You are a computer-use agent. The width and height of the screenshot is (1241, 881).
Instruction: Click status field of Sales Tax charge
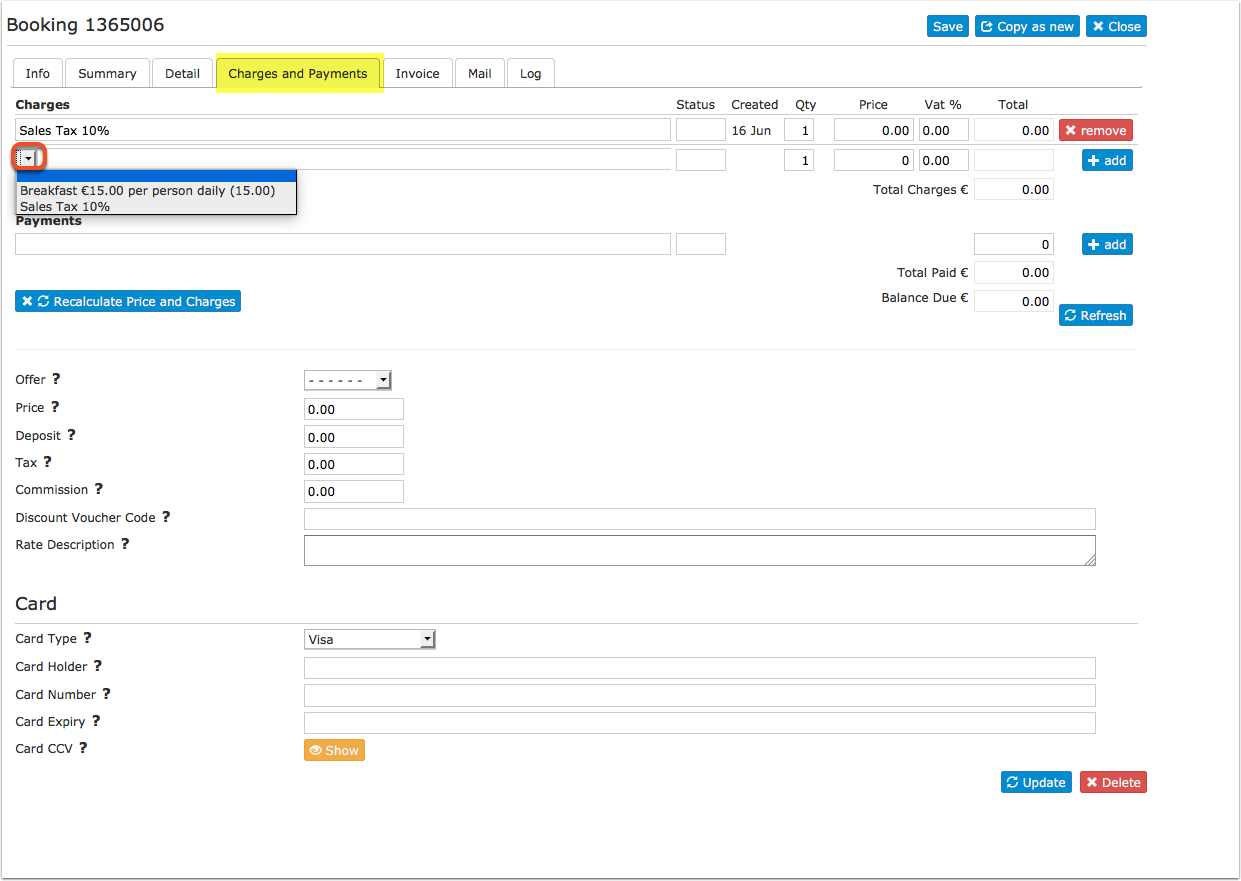coord(701,130)
